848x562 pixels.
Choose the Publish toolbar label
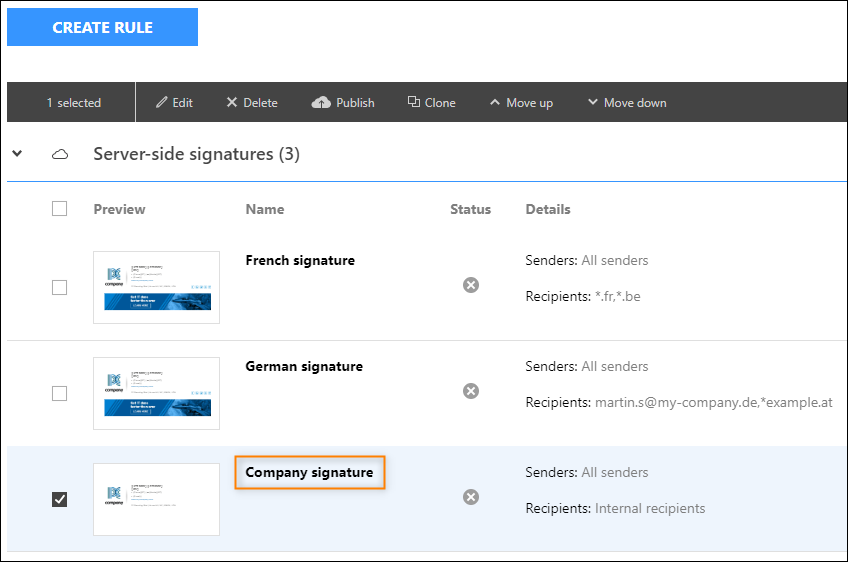(355, 103)
